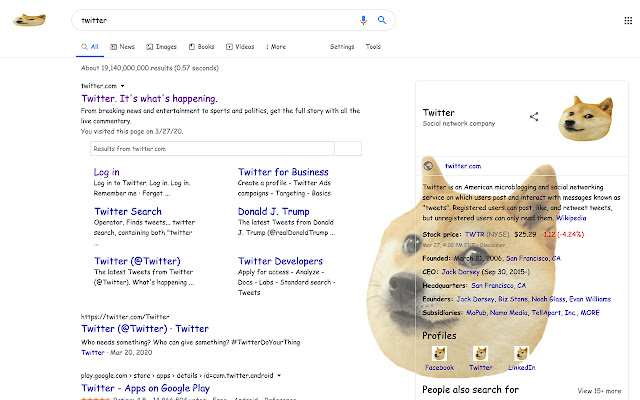This screenshot has height=400, width=640.
Task: Expand the play.google.com result dropdown arrow
Action: (x=279, y=376)
